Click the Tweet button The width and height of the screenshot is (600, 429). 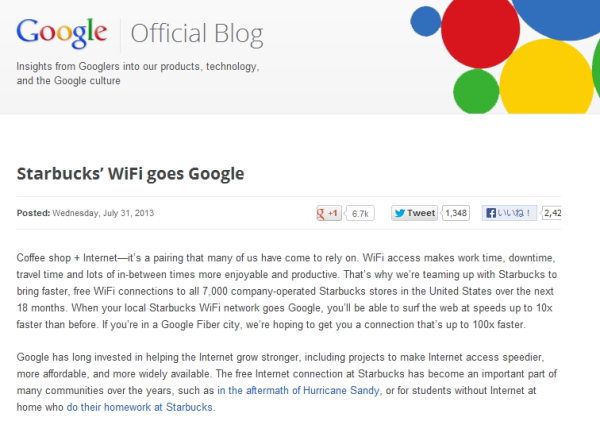point(414,213)
